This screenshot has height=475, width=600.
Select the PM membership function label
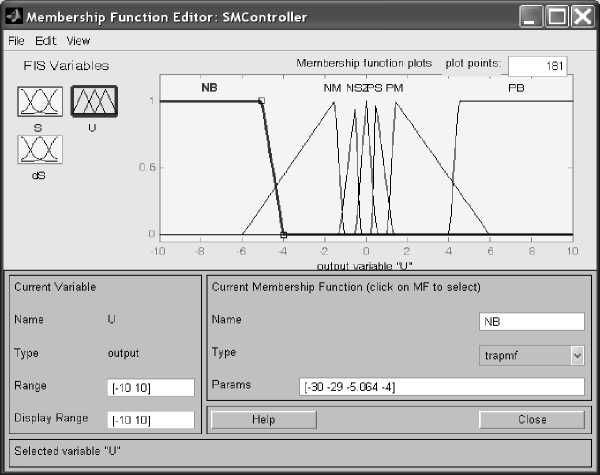(395, 88)
